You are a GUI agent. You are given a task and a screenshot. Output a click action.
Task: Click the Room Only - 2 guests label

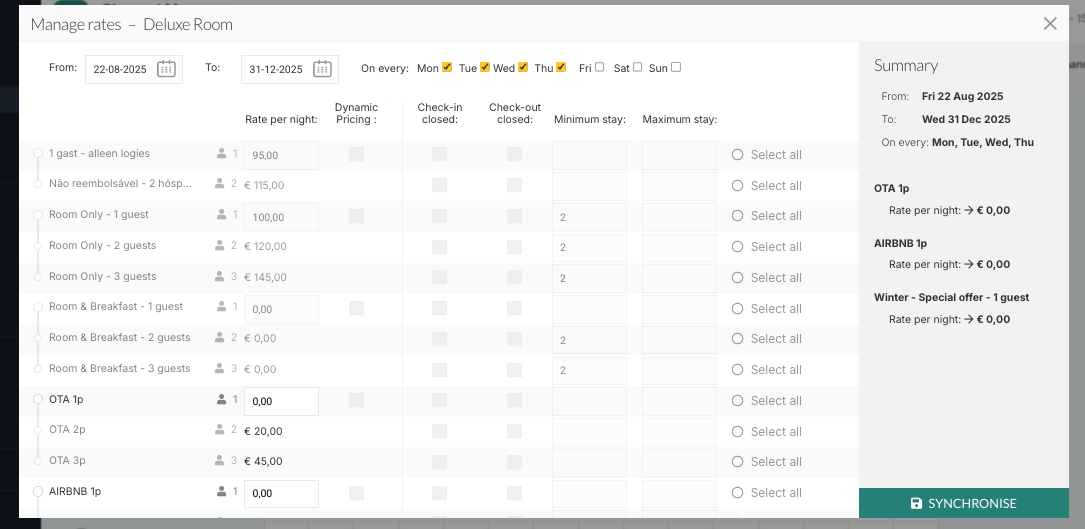(x=102, y=246)
